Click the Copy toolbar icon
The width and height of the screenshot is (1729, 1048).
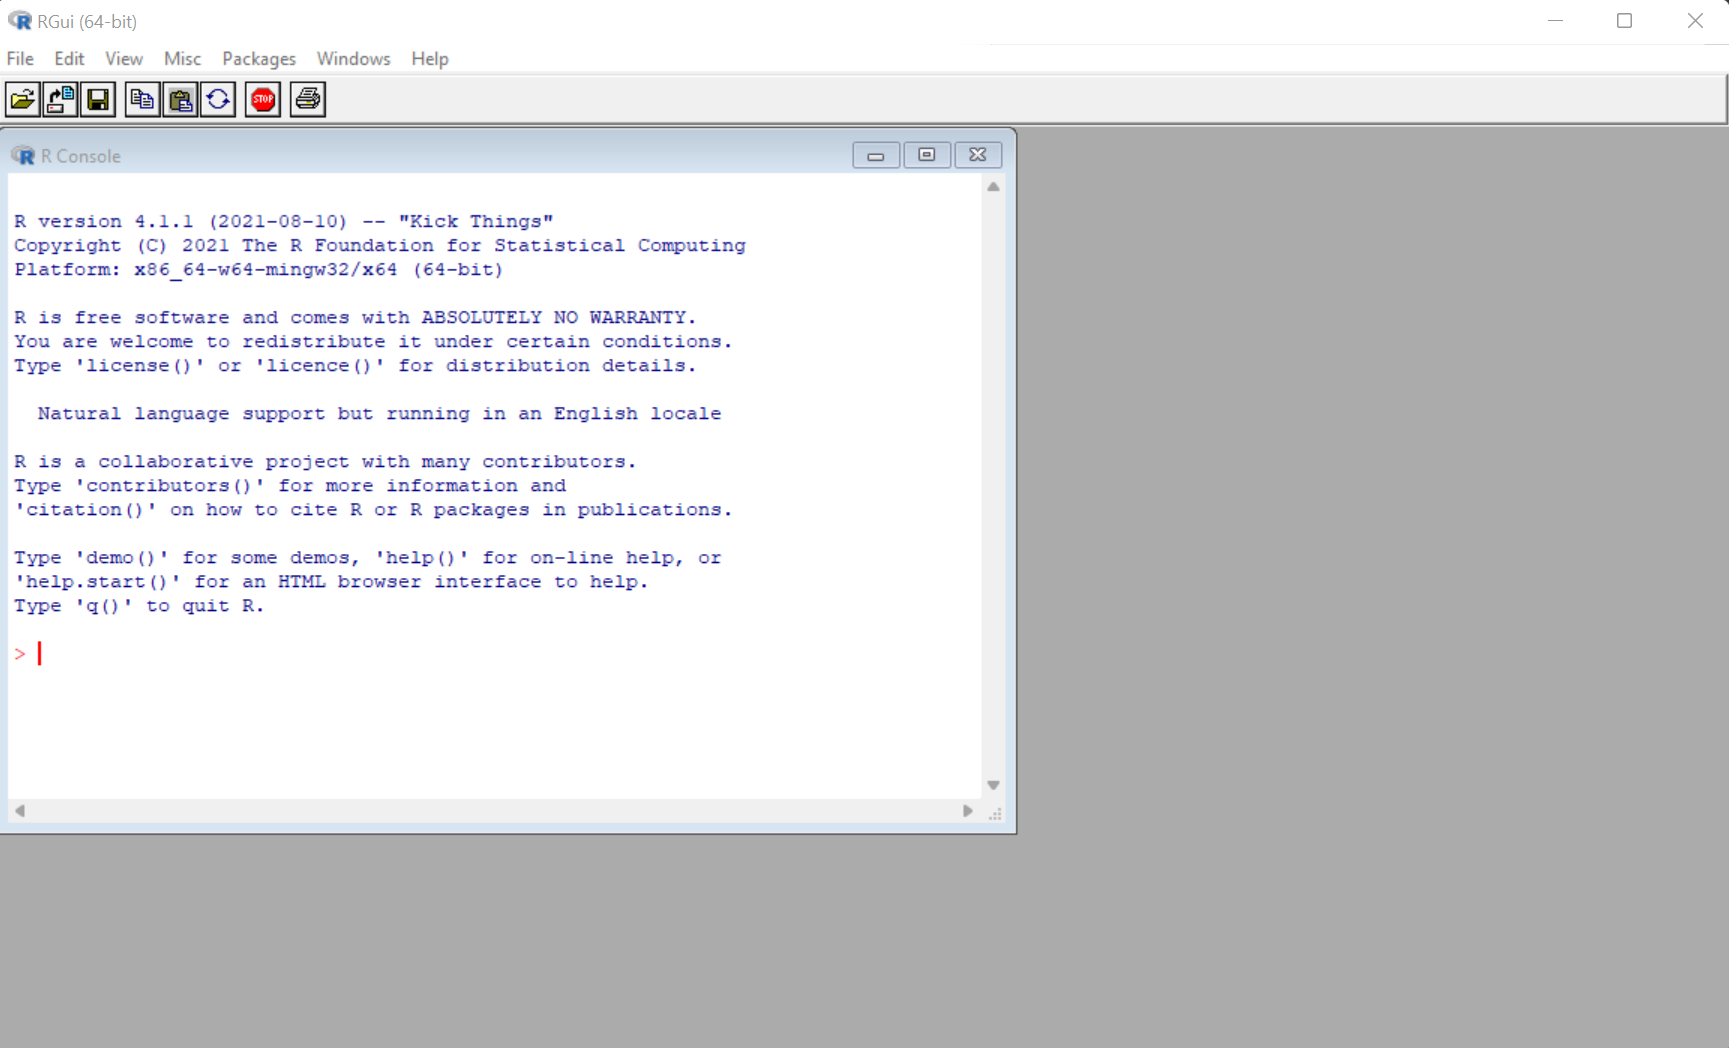142,99
